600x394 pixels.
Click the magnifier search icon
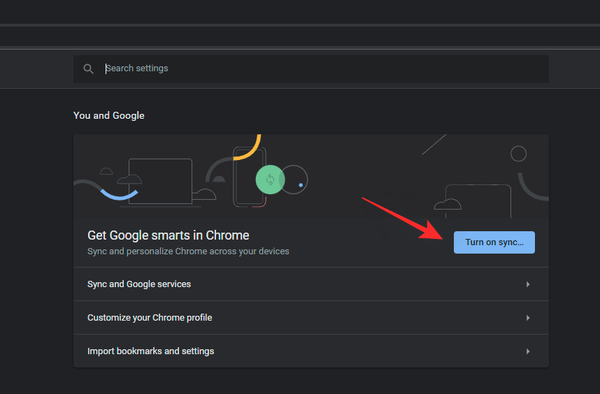(88, 69)
